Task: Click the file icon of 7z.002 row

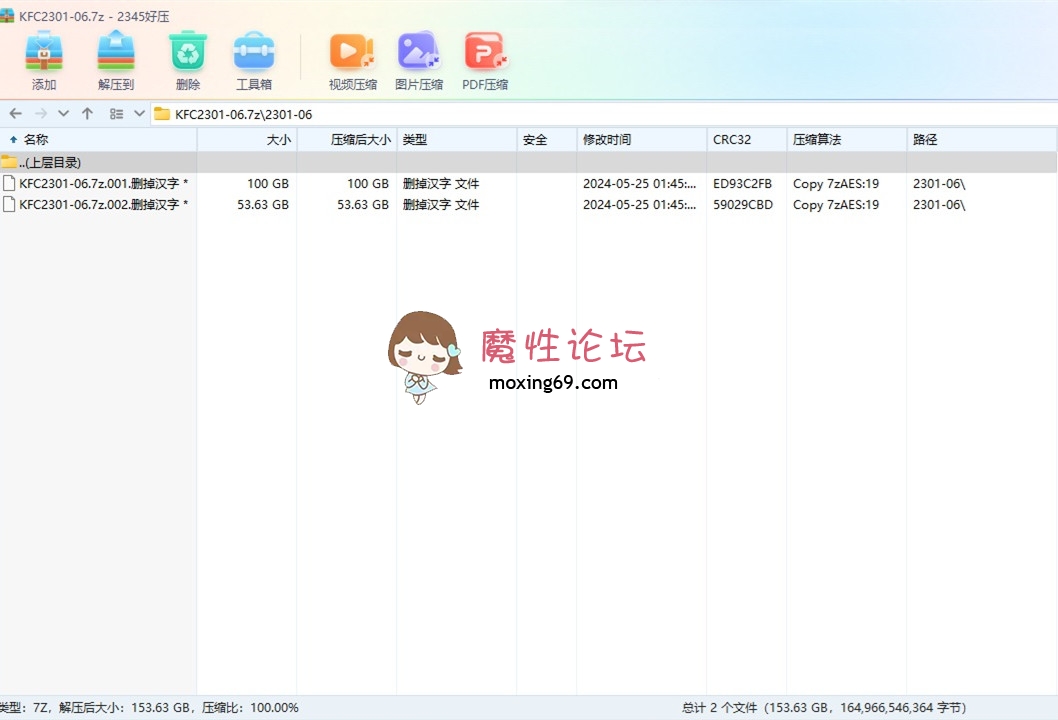Action: tap(9, 204)
